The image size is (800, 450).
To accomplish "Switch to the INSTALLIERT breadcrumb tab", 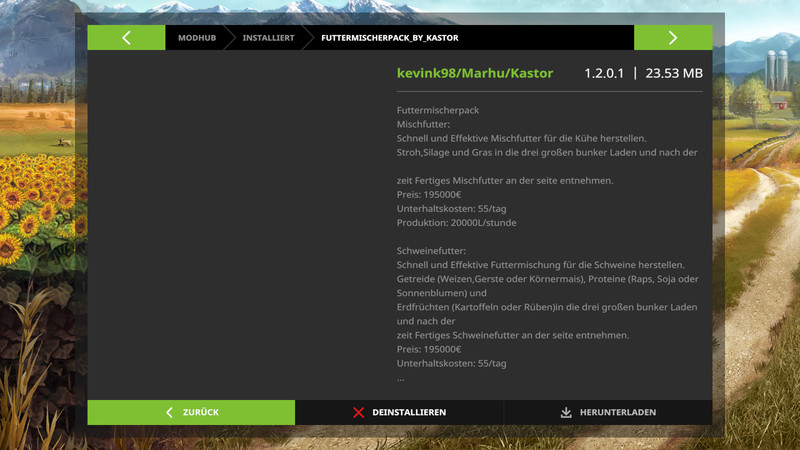I will click(x=268, y=38).
